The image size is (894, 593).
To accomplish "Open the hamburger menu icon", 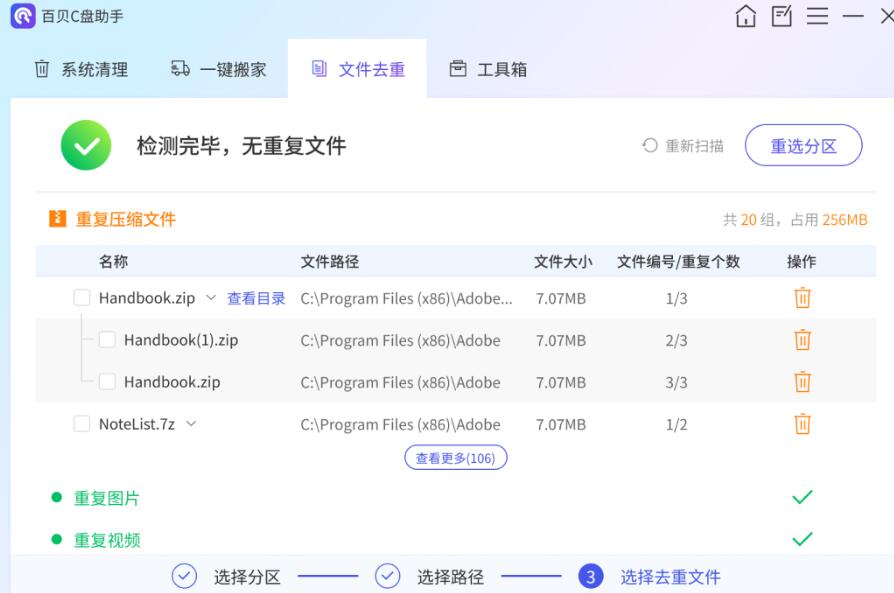I will pyautogui.click(x=817, y=16).
